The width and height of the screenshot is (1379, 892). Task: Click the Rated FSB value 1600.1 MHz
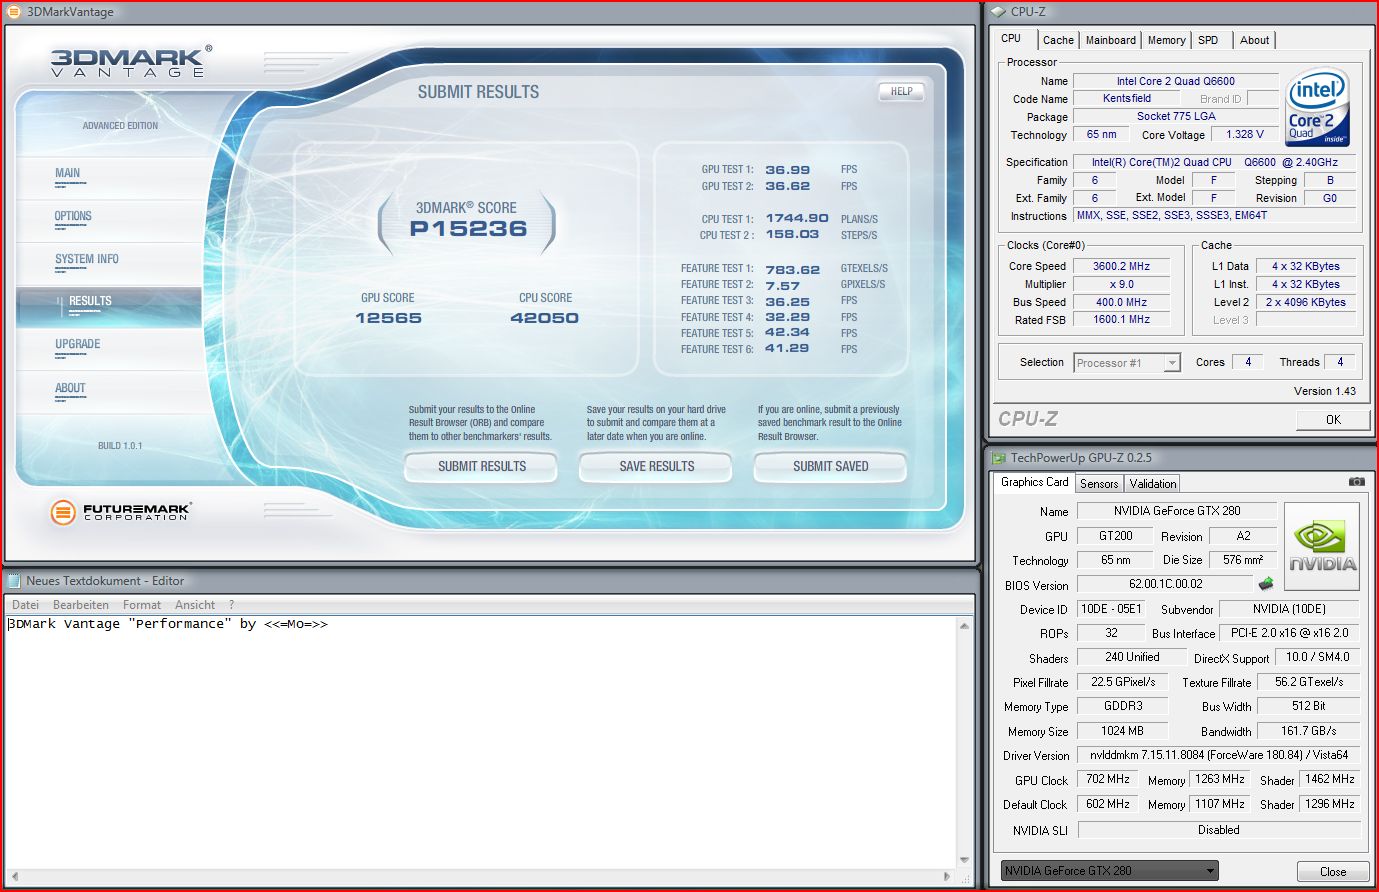click(x=1121, y=320)
